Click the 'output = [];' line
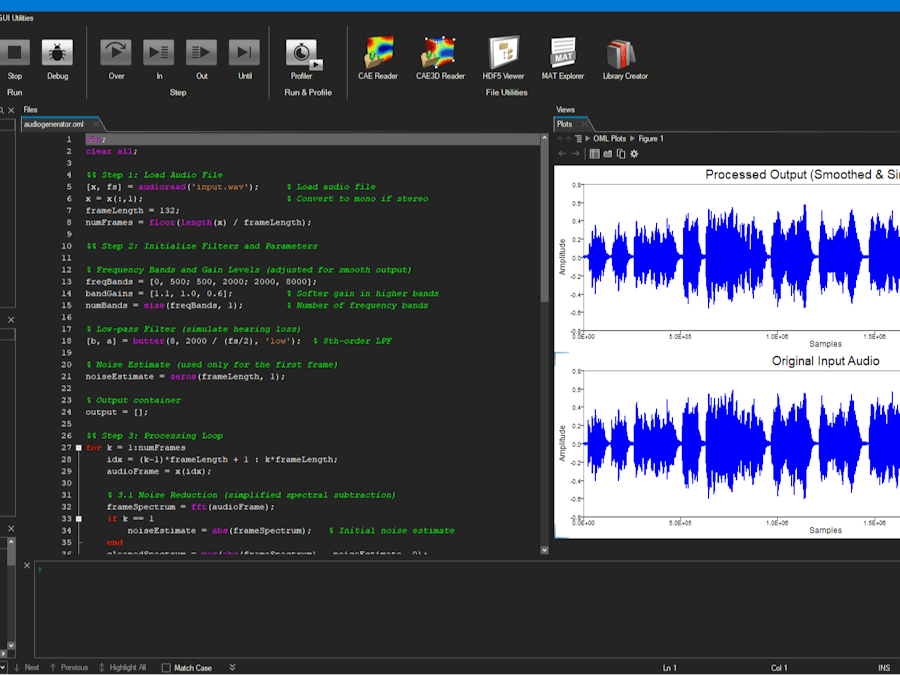 117,412
